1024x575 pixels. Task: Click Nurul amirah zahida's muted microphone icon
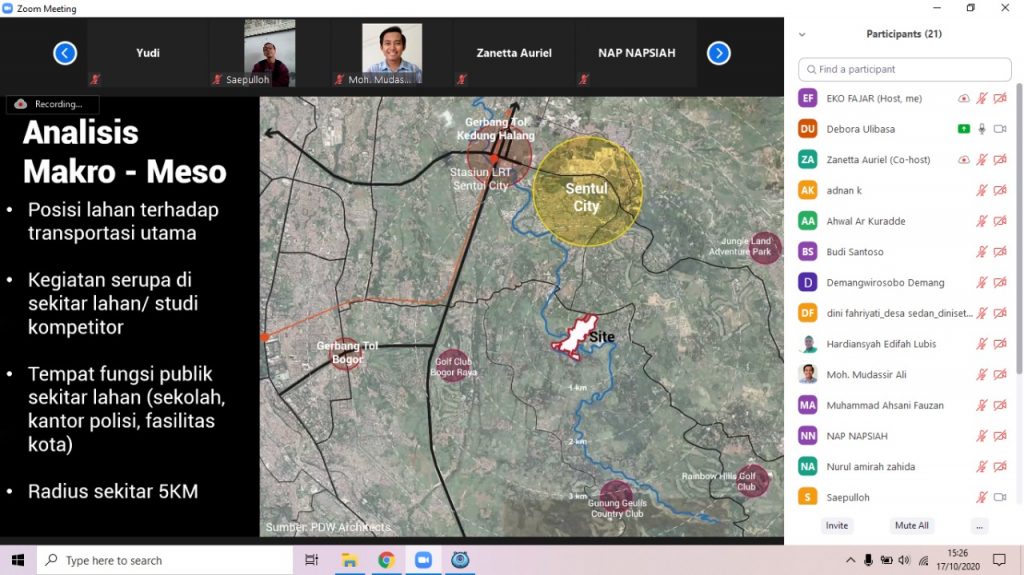point(982,467)
